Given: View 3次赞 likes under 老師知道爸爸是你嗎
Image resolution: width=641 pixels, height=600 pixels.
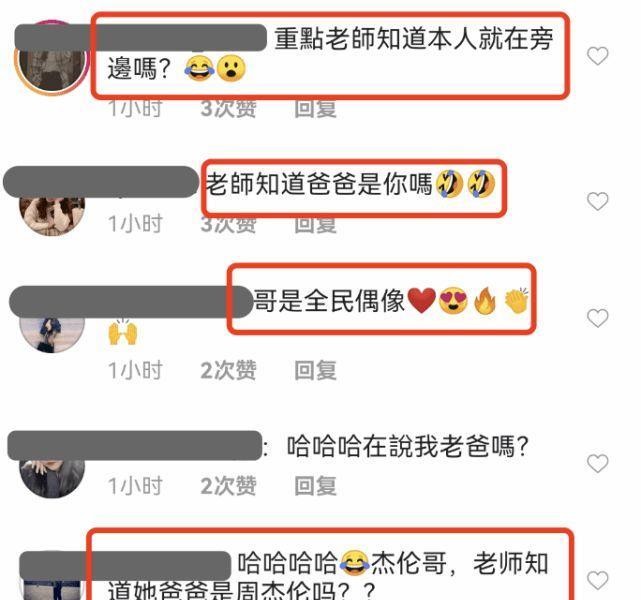Looking at the screenshot, I should click(229, 225).
